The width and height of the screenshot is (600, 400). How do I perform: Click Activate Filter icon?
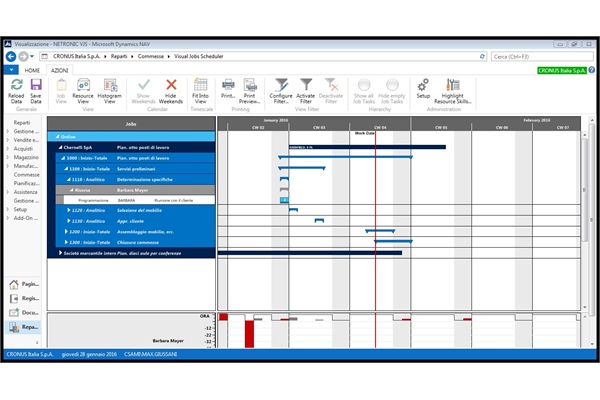tap(306, 85)
